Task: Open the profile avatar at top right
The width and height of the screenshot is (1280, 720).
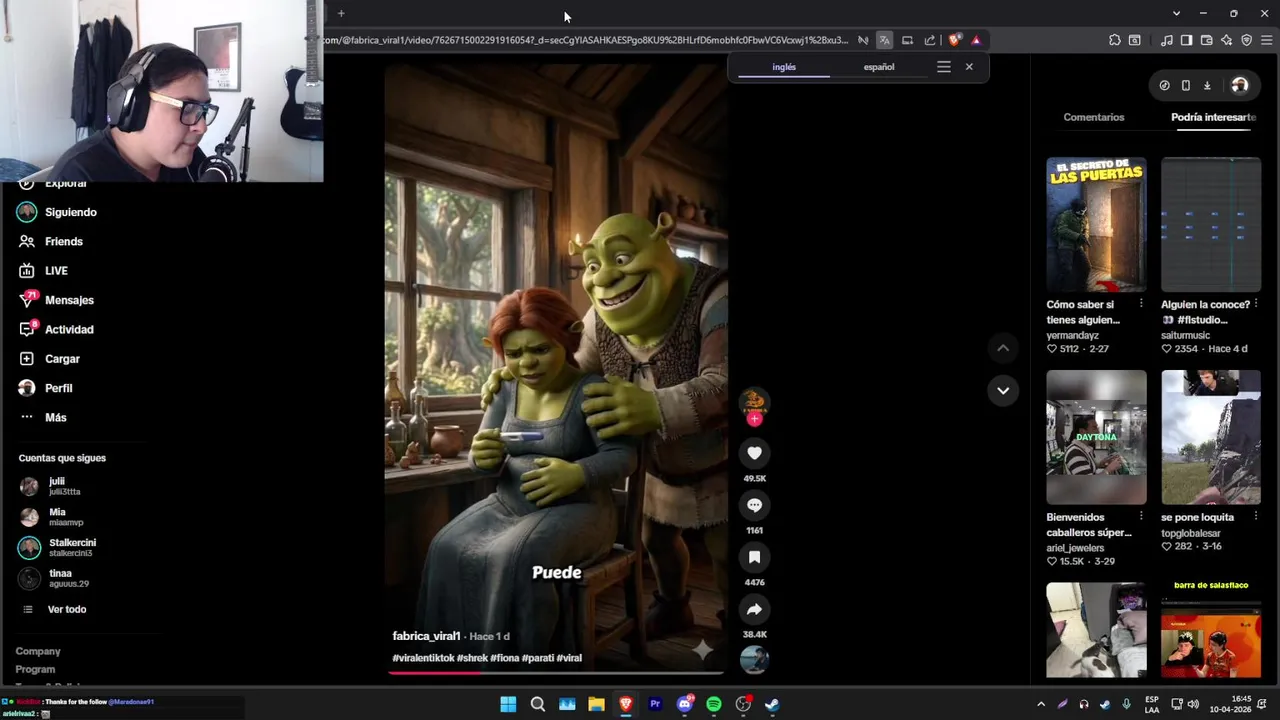Action: (x=1240, y=85)
